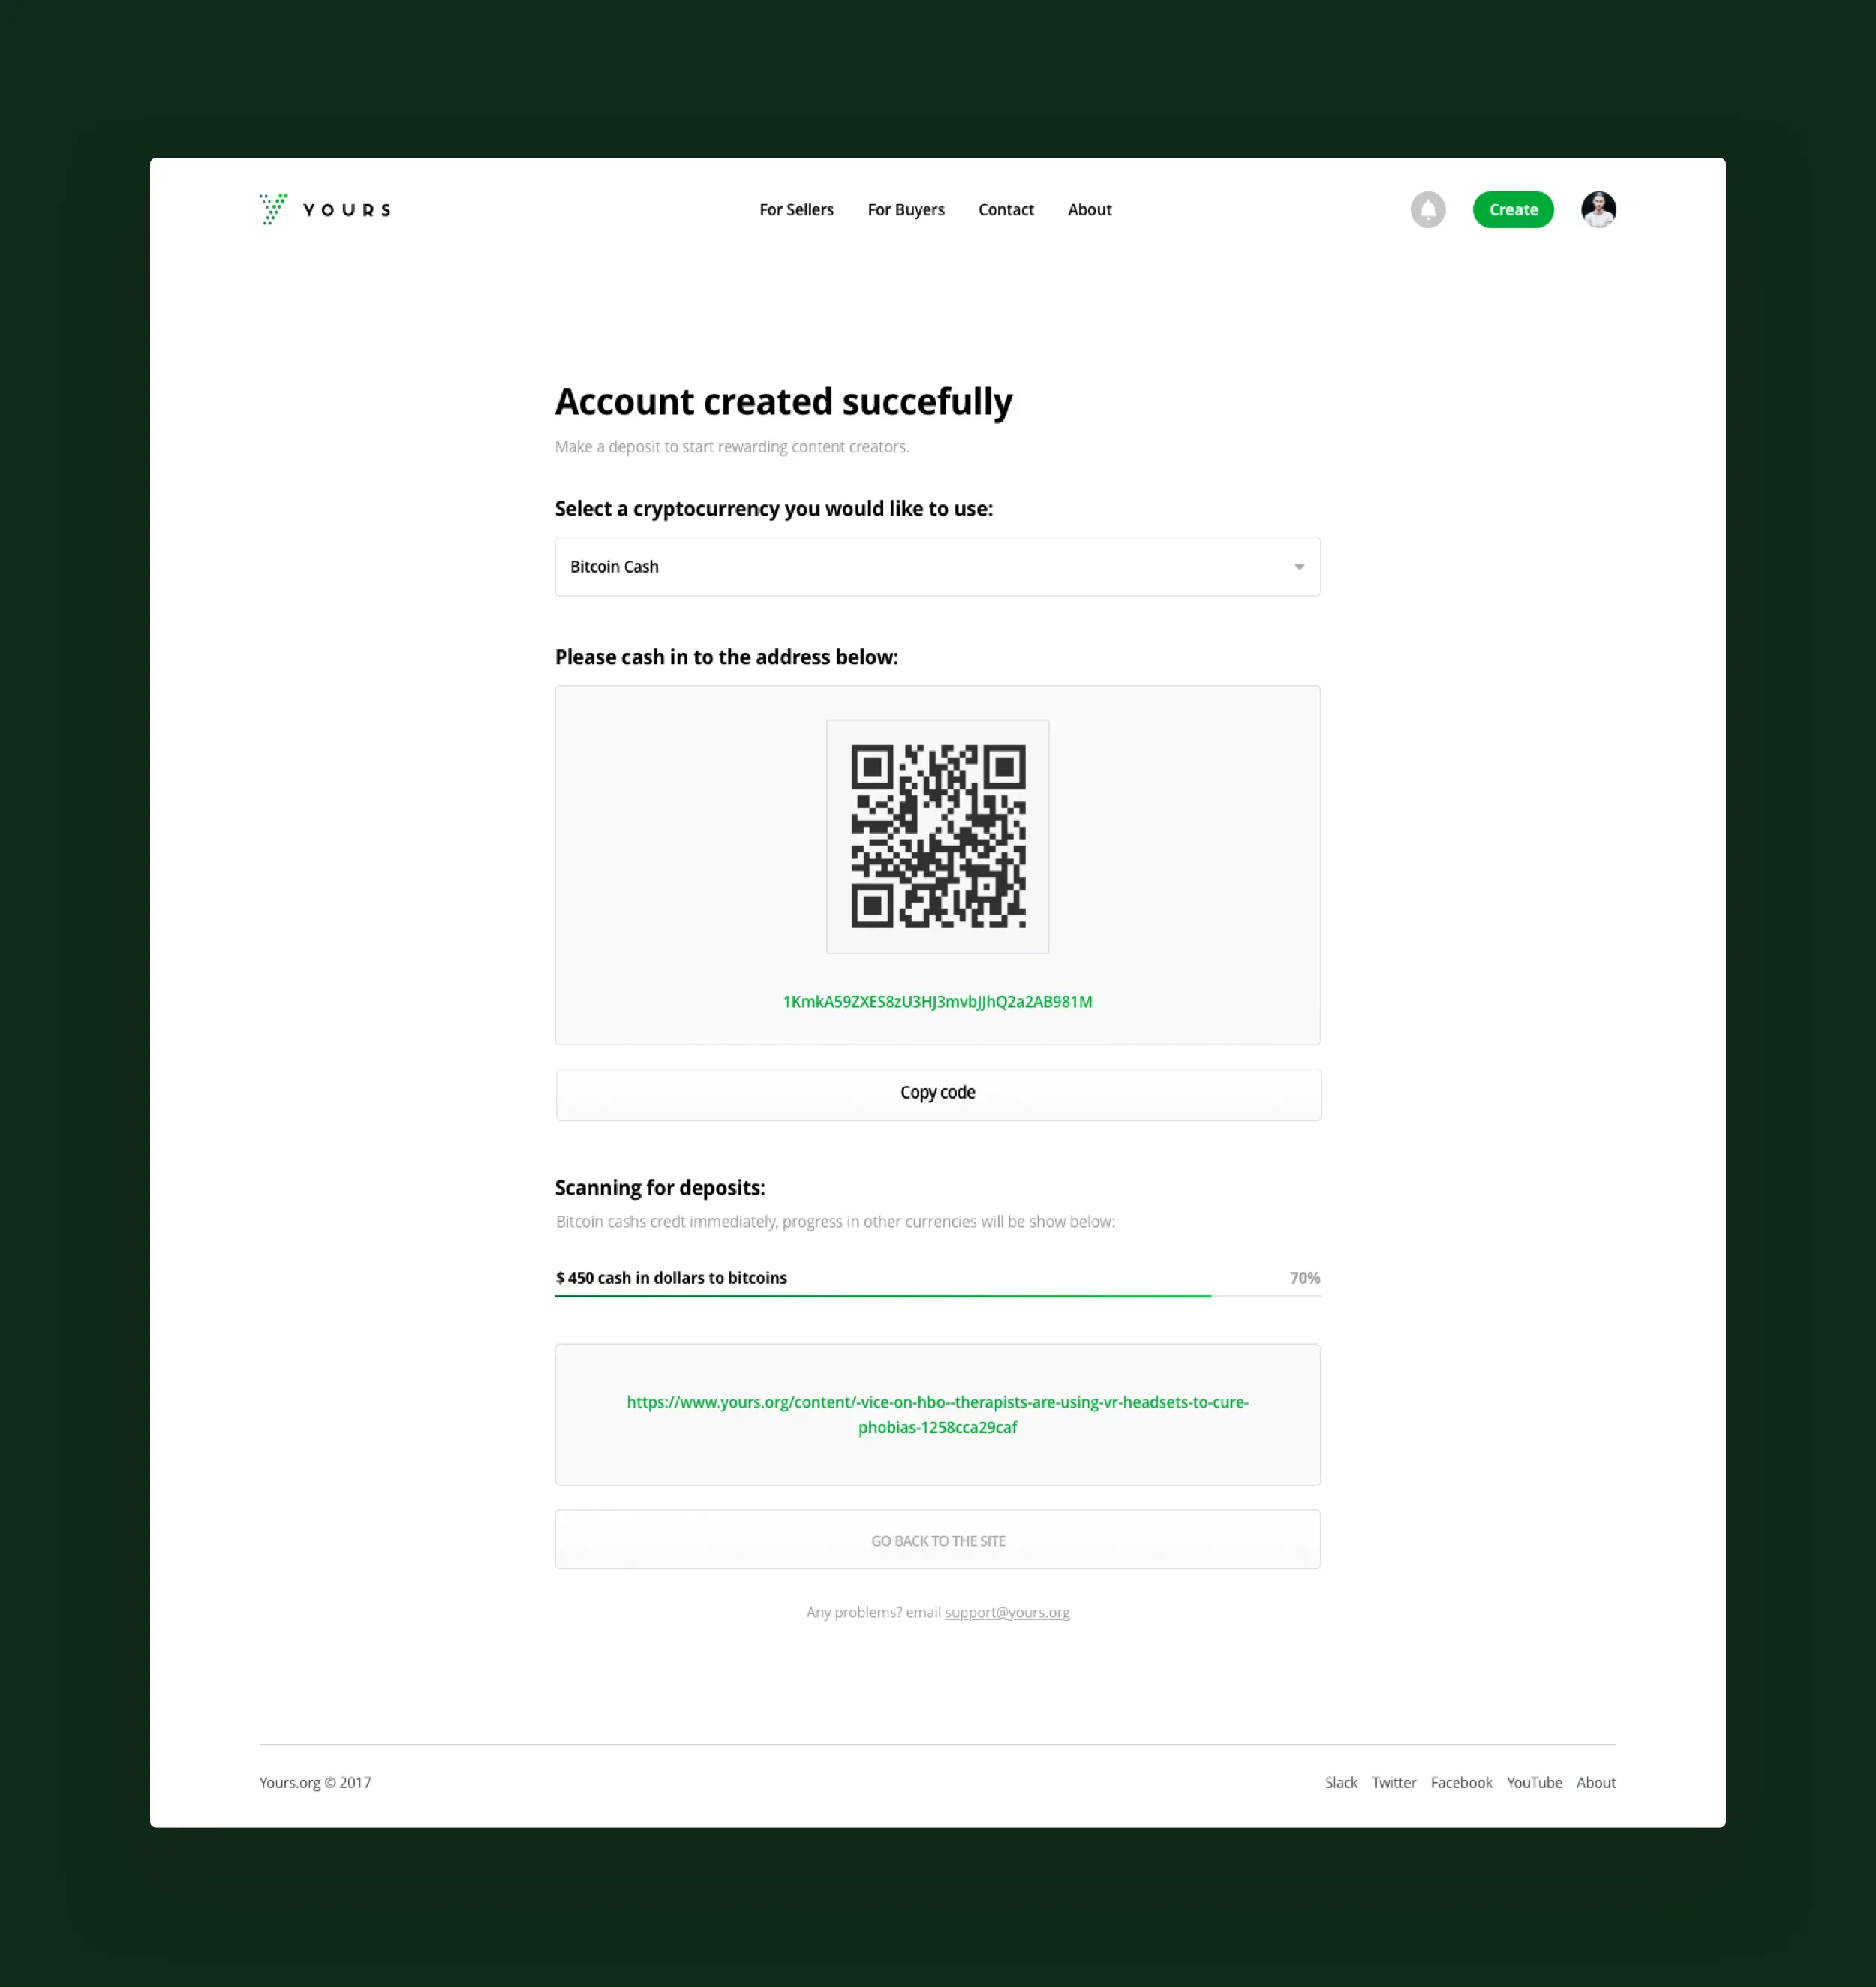Open the notifications bell icon

[1428, 210]
